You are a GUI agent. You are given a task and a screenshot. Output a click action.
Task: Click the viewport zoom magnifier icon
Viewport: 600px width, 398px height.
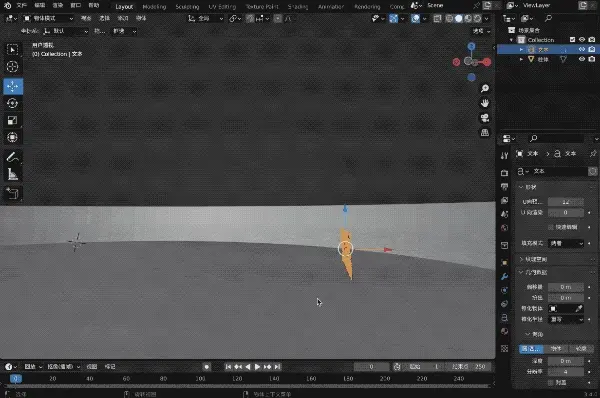tap(485, 89)
